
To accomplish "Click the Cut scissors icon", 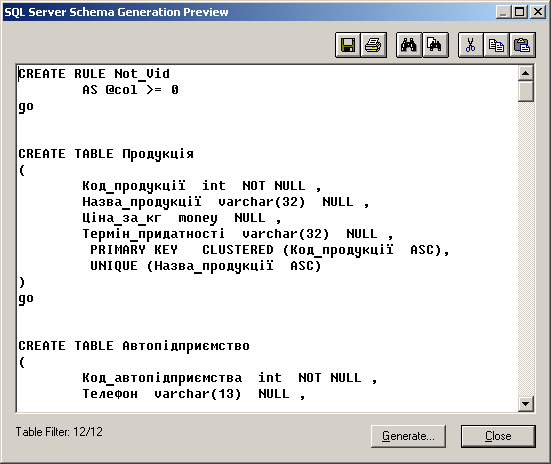I will click(471, 45).
